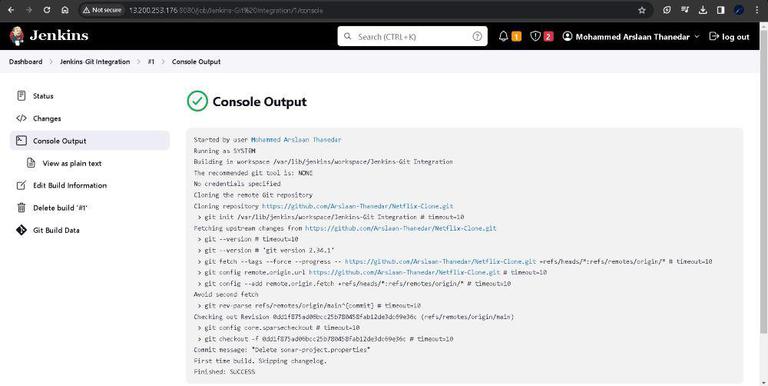The width and height of the screenshot is (768, 386).
Task: Open Status in sidebar
Action: tap(90, 96)
